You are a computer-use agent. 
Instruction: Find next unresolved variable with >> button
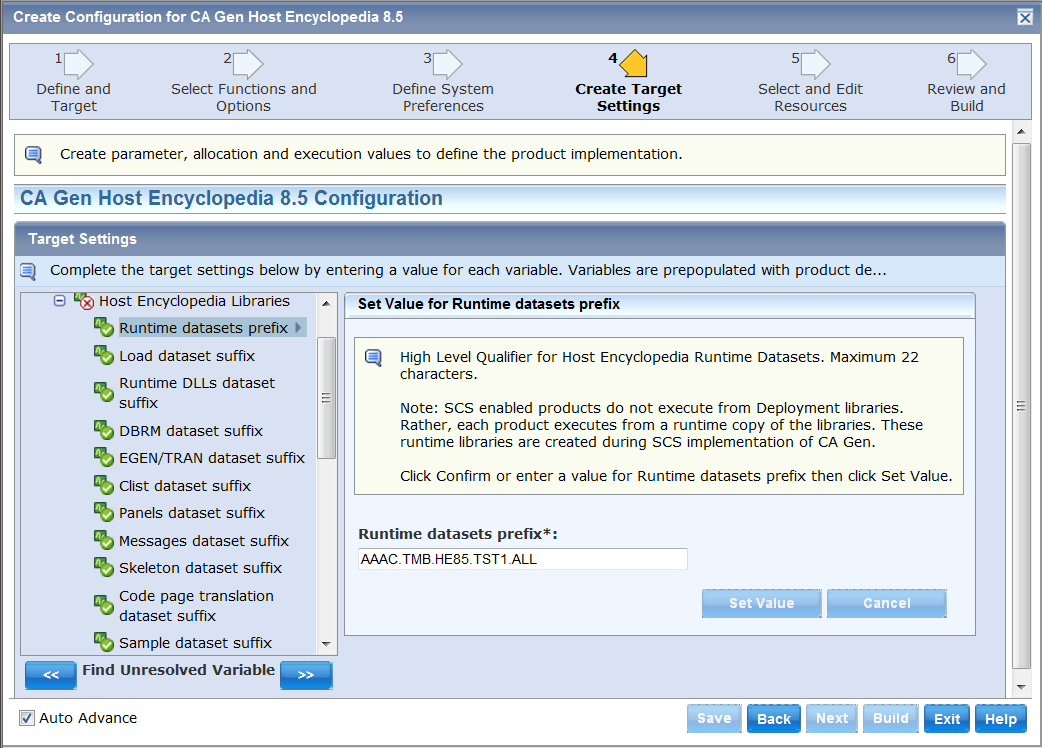pyautogui.click(x=306, y=675)
